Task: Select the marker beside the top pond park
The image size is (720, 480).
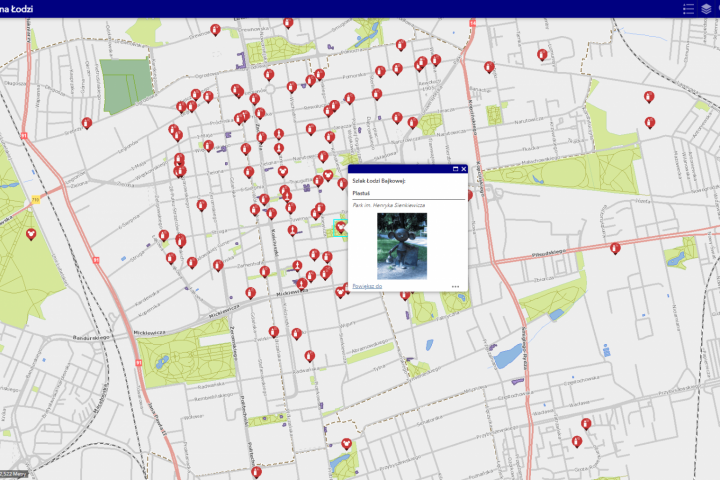Action: pos(401,45)
